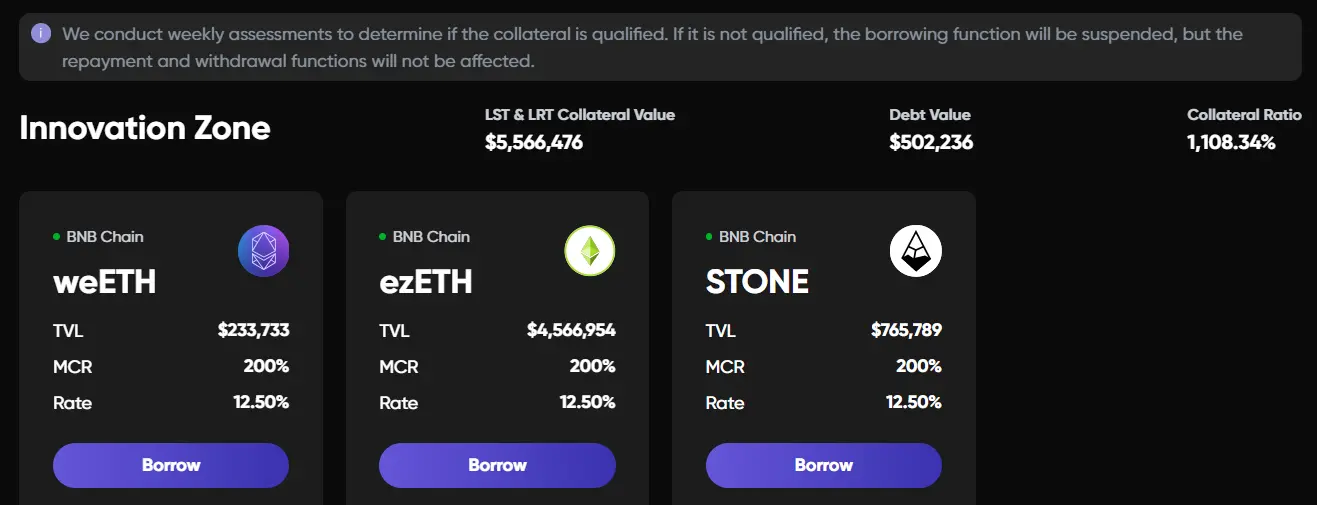Click the ezETH green diamond icon
This screenshot has height=505, width=1317.
click(x=590, y=251)
